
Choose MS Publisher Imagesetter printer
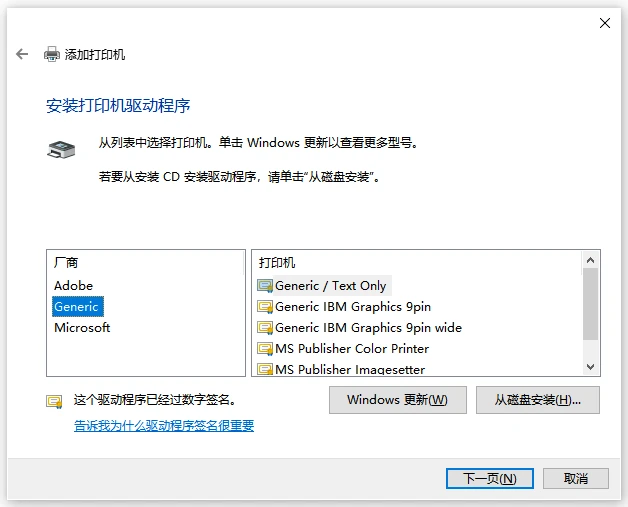tap(350, 369)
